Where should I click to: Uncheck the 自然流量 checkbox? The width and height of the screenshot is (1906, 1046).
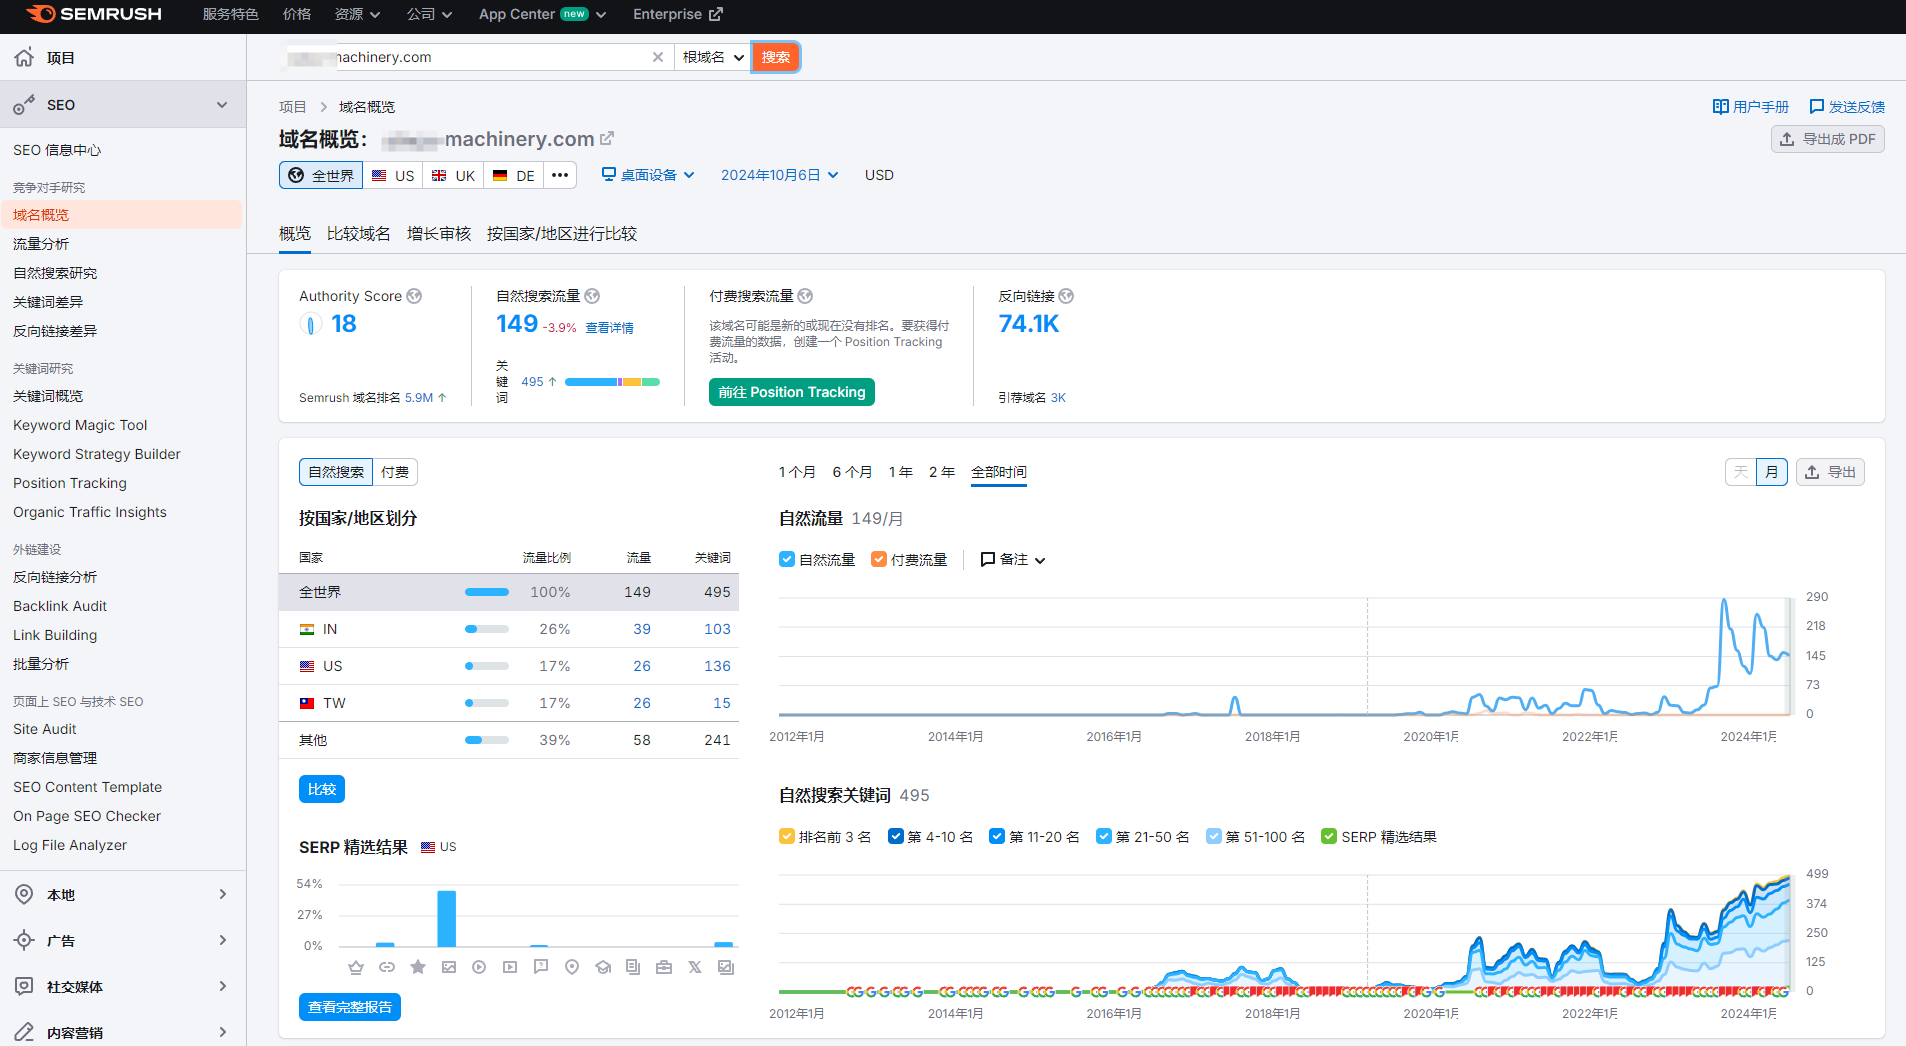787,559
